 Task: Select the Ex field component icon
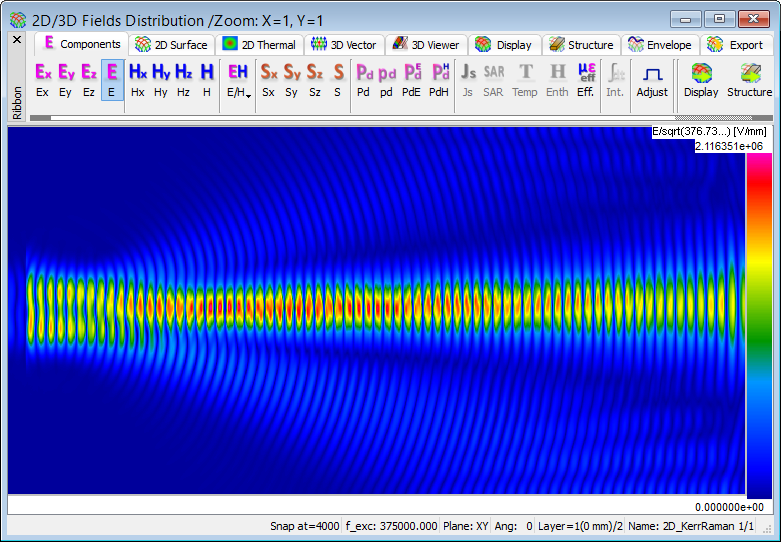click(42, 79)
